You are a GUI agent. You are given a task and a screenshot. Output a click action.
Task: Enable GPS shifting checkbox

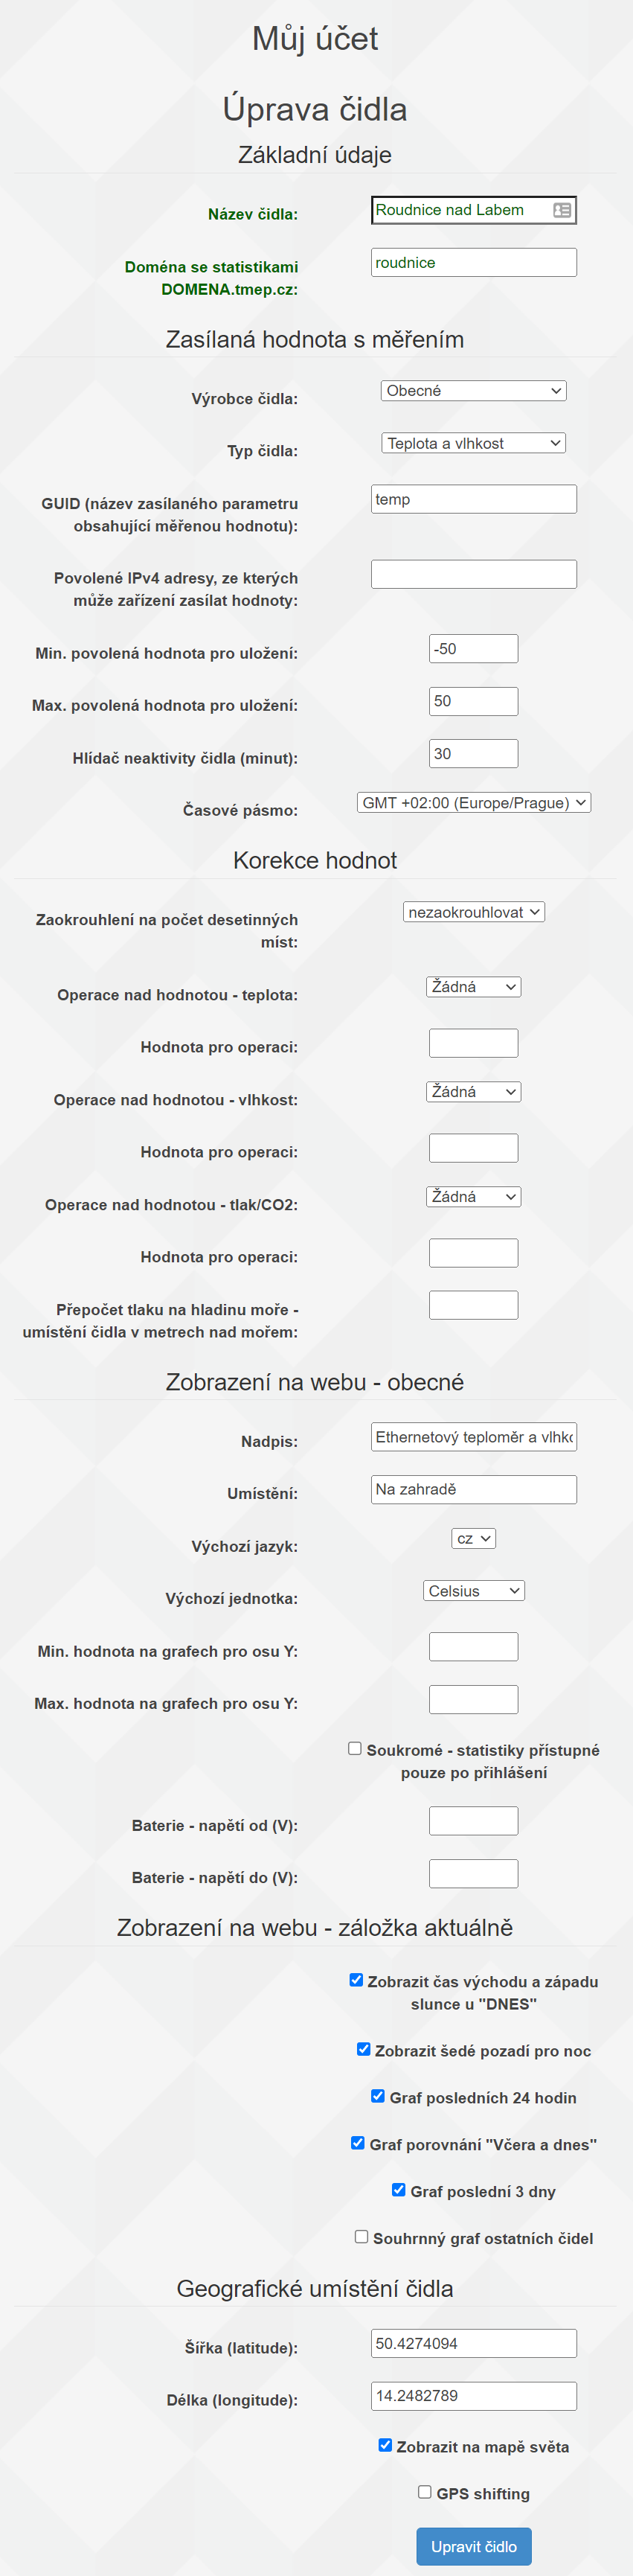[425, 2492]
